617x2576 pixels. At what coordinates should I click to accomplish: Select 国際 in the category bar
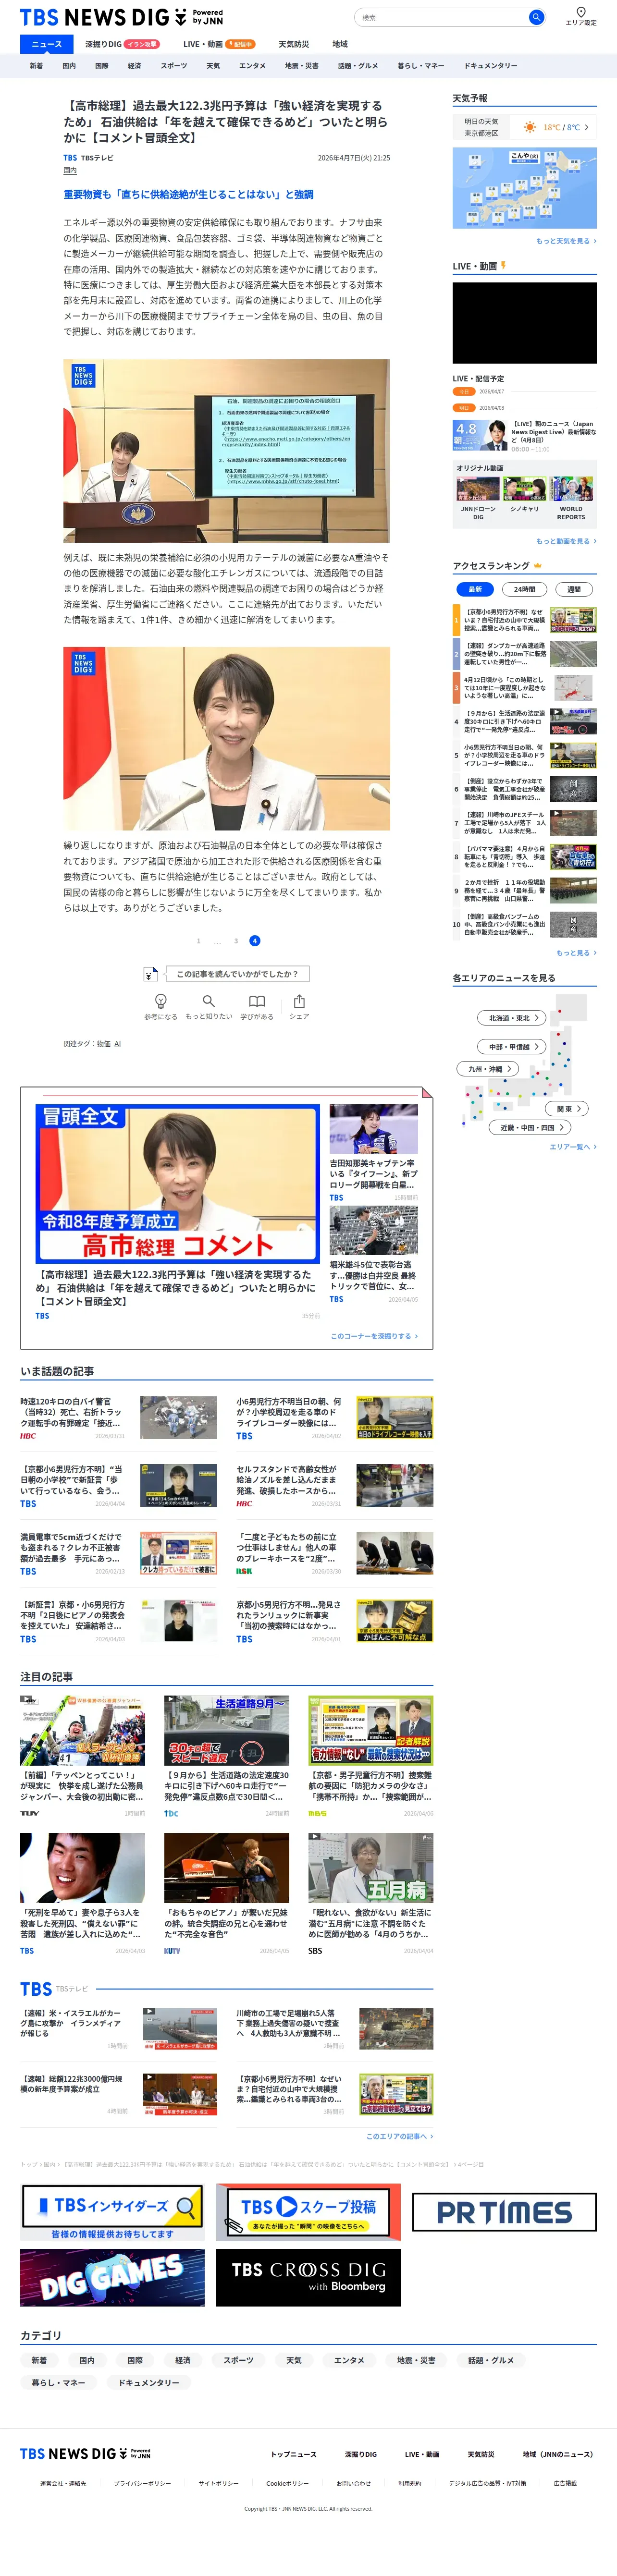[x=102, y=66]
